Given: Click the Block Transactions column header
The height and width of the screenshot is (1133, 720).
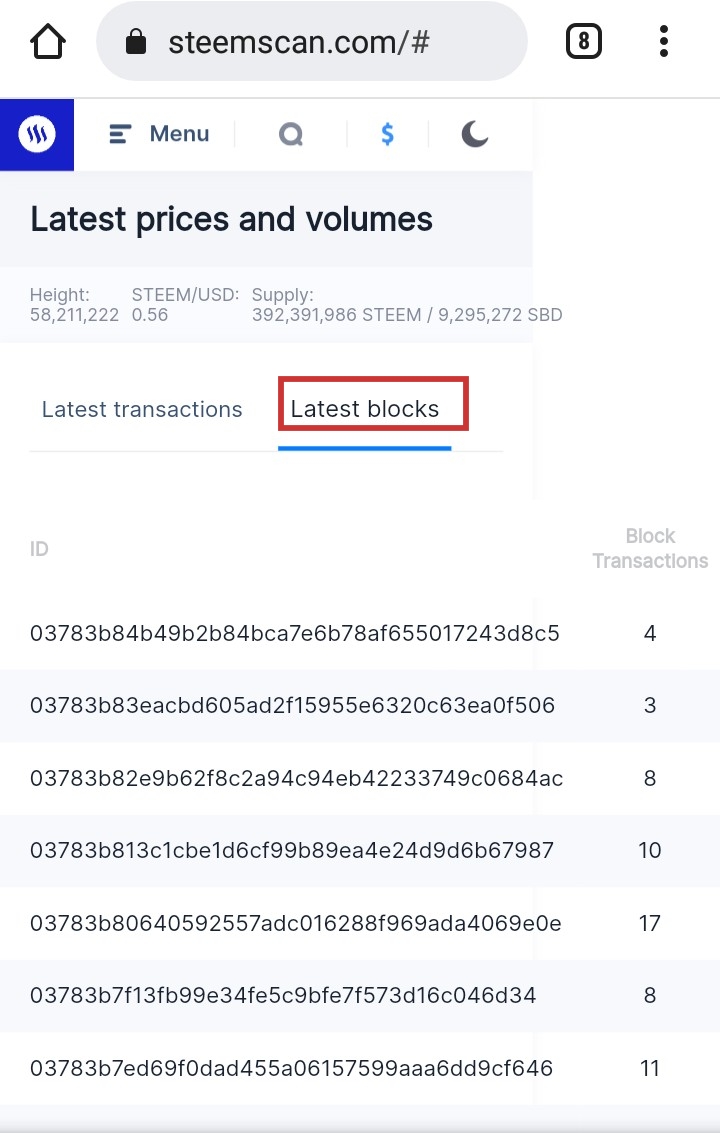Looking at the screenshot, I should pyautogui.click(x=650, y=548).
